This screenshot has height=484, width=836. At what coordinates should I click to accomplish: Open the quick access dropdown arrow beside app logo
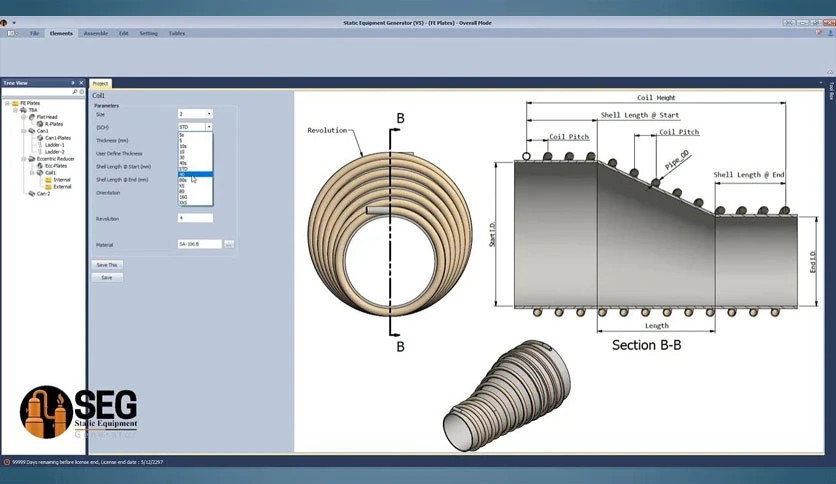tap(14, 23)
